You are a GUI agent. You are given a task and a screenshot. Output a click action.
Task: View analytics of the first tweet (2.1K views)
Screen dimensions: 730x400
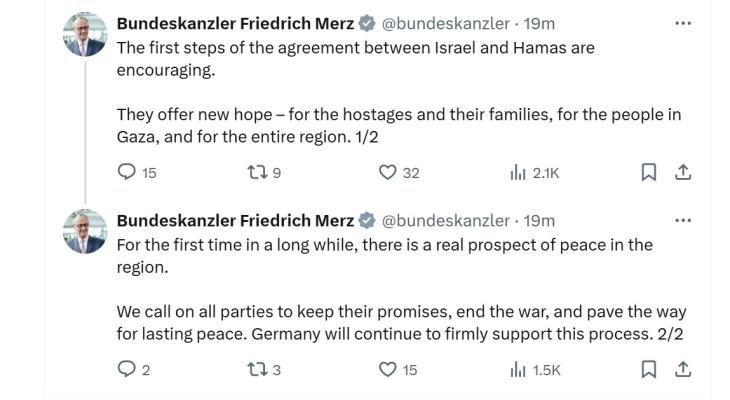(518, 173)
